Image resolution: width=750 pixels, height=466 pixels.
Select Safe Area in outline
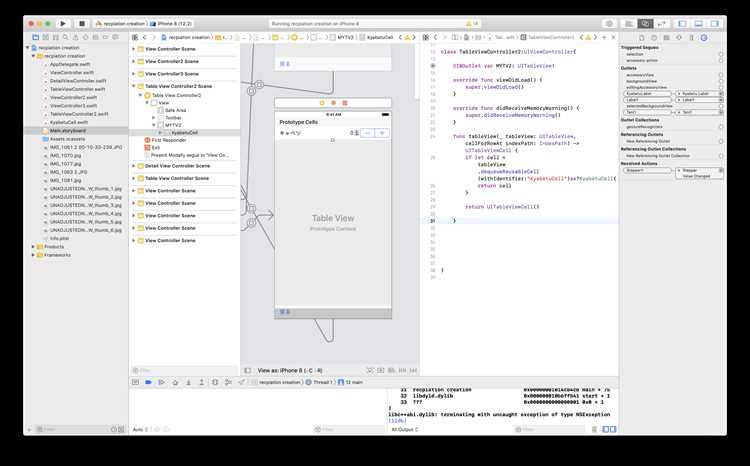coord(176,110)
